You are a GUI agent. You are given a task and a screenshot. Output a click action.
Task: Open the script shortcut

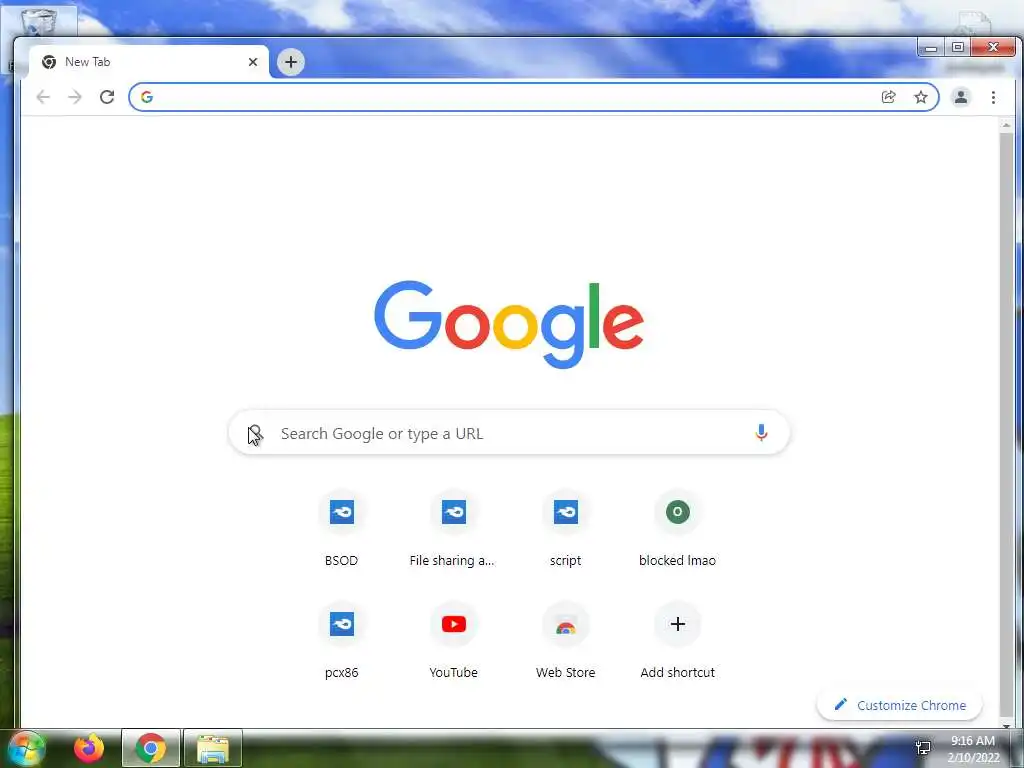566,530
